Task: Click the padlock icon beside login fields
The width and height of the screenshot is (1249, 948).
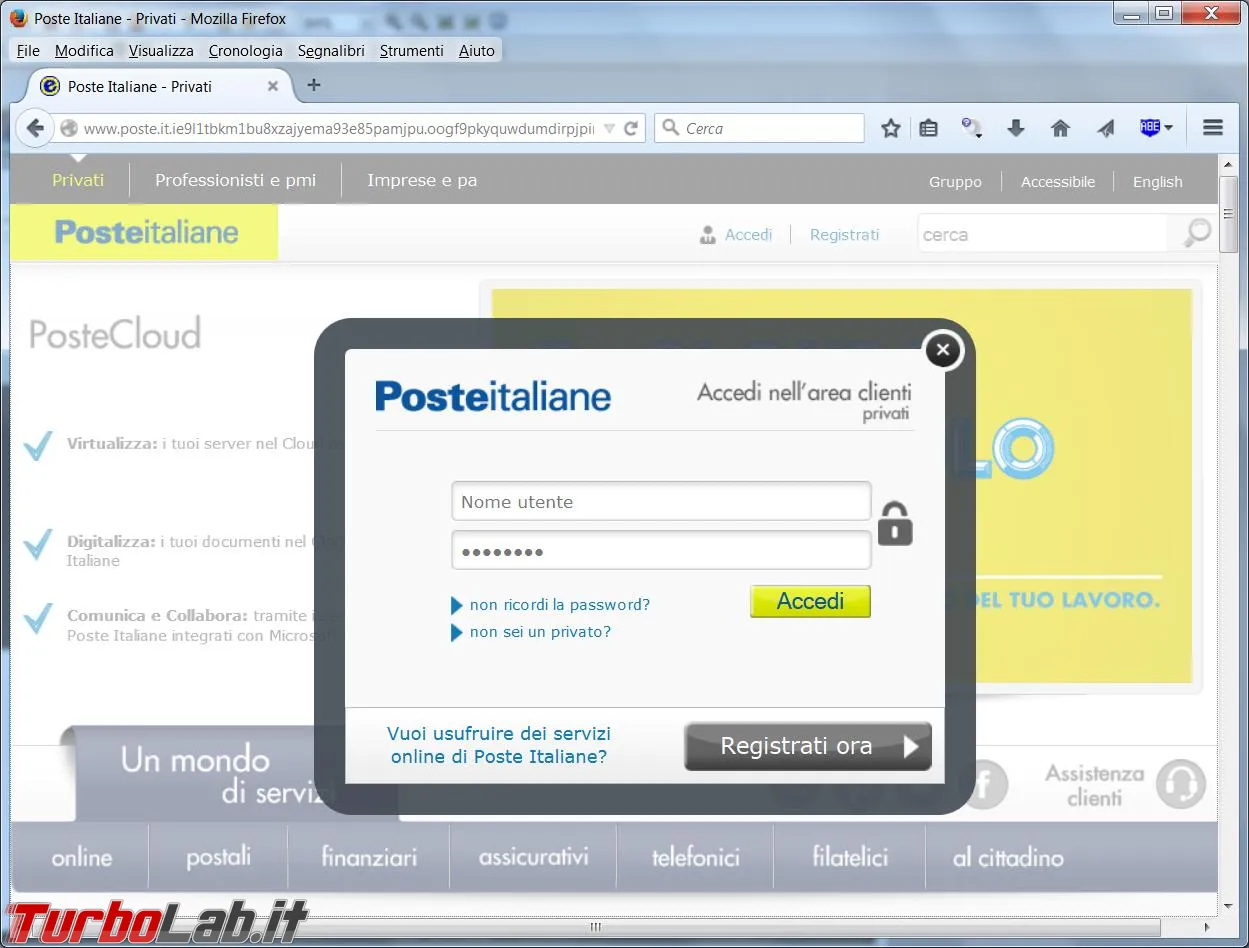Action: [x=895, y=523]
